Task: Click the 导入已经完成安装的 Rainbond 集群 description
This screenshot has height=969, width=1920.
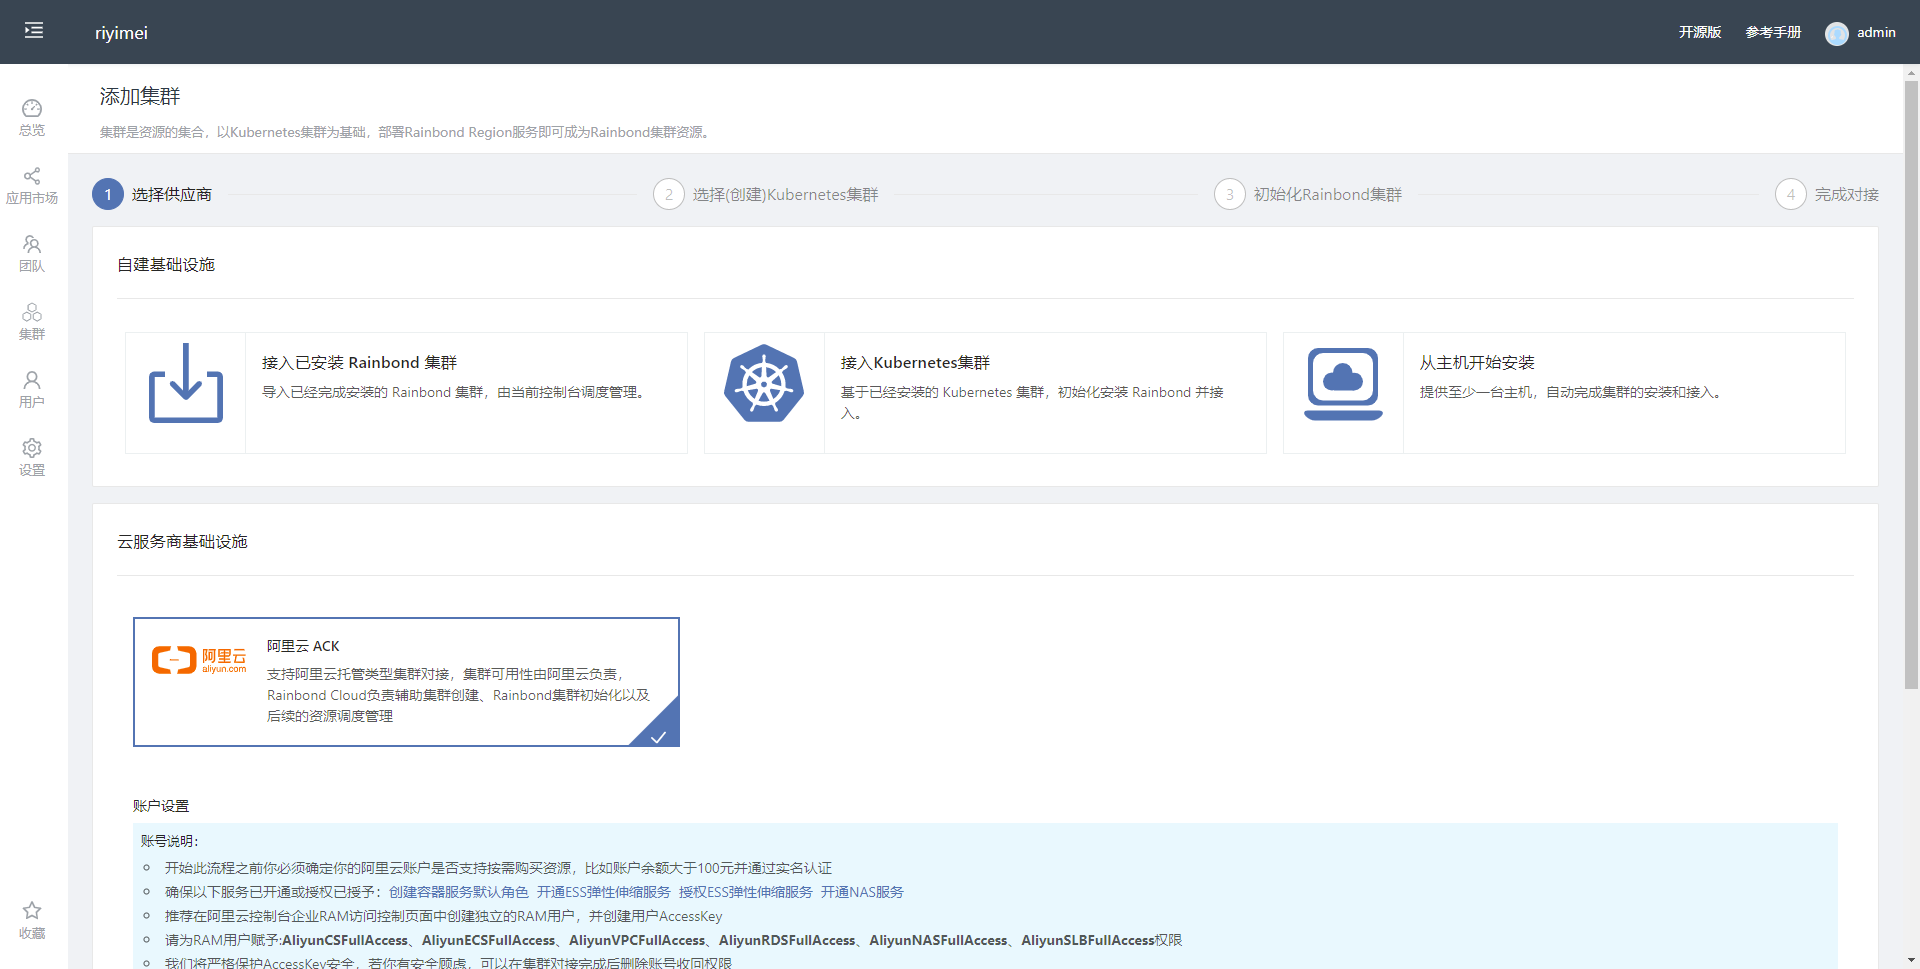Action: pos(456,392)
